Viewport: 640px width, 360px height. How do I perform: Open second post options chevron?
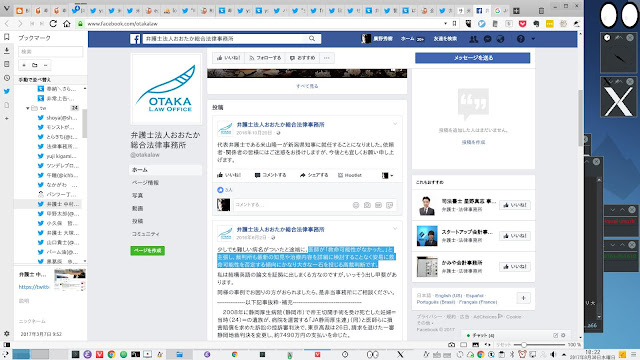[x=395, y=229]
